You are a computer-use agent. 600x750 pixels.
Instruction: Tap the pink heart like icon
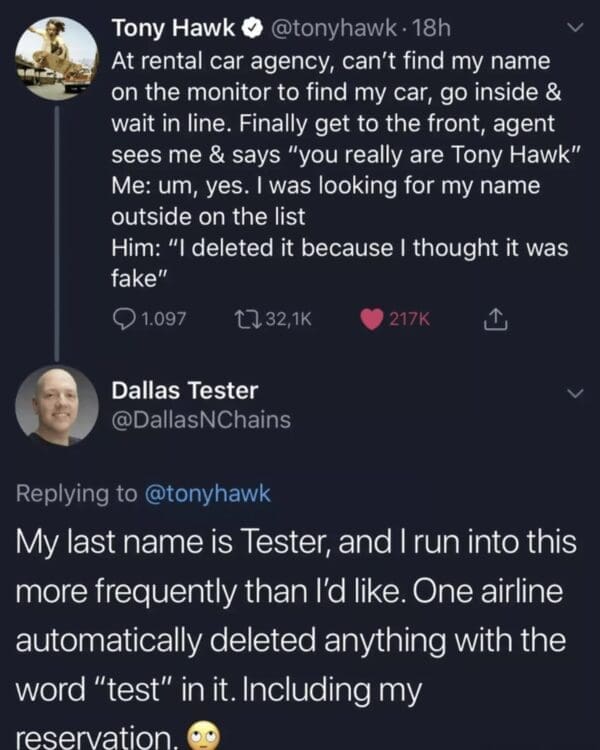371,319
